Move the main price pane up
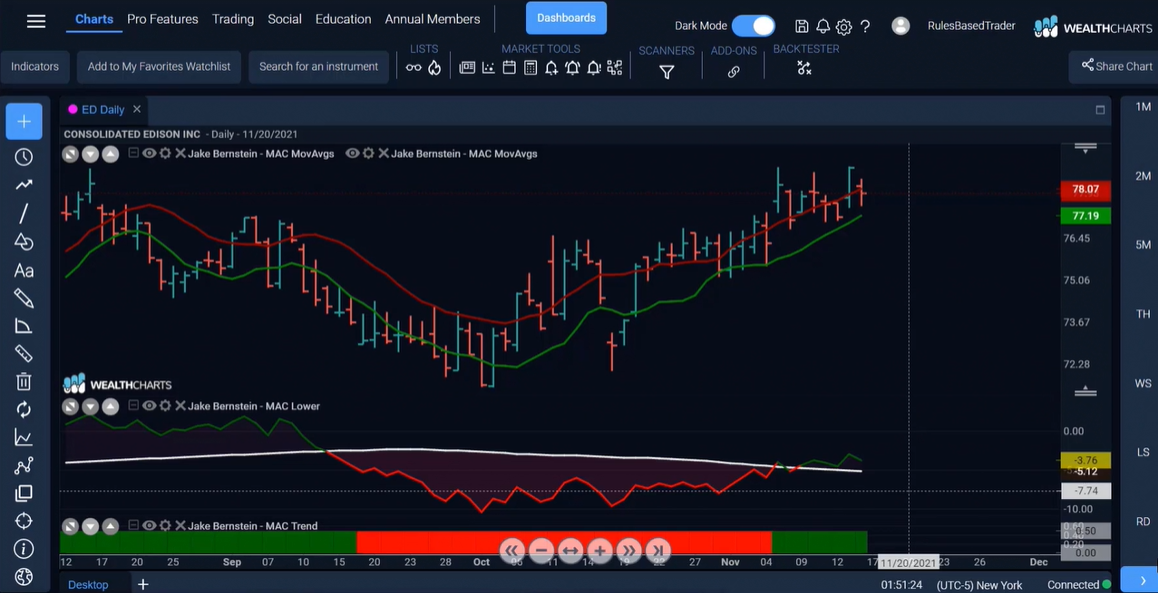This screenshot has height=593, width=1158. click(x=110, y=154)
